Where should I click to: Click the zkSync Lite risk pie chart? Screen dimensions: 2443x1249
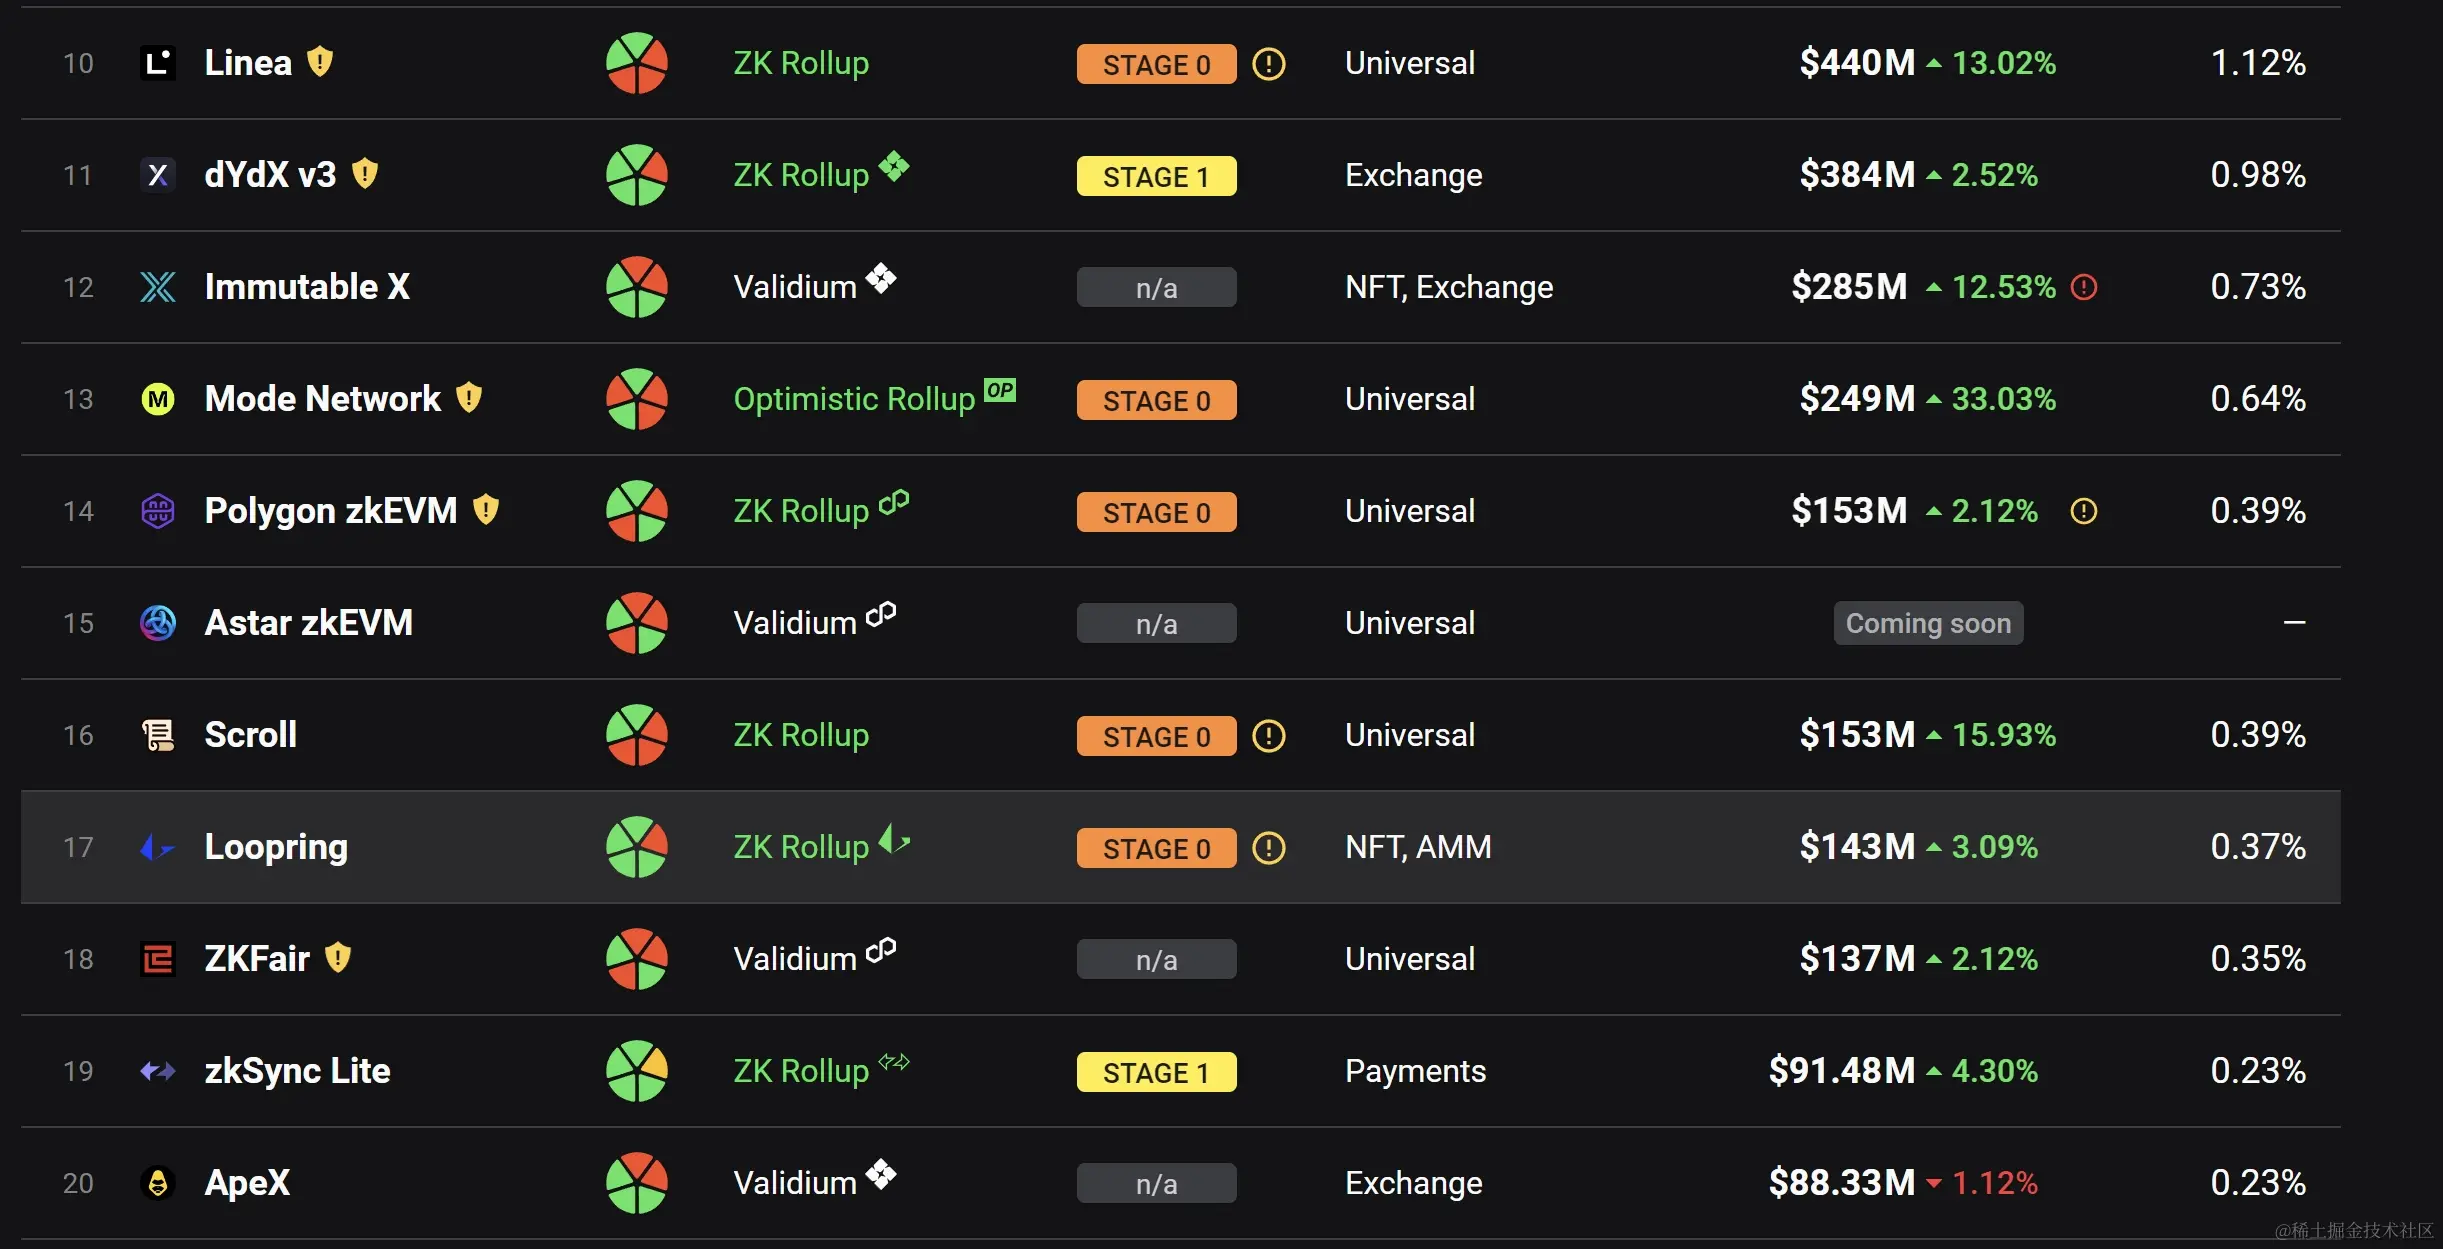coord(637,1071)
